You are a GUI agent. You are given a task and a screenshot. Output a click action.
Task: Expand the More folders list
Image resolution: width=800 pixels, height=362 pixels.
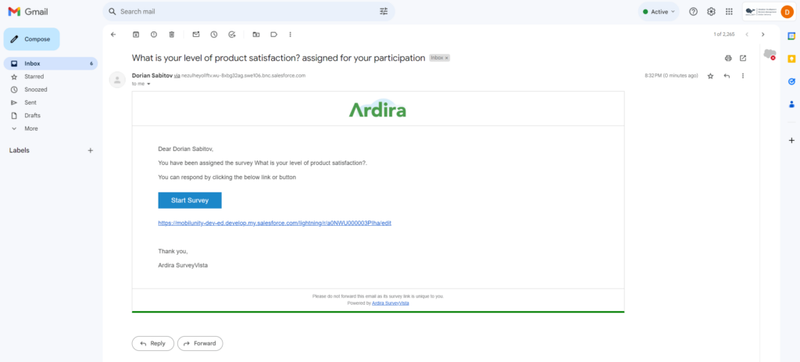click(x=31, y=128)
